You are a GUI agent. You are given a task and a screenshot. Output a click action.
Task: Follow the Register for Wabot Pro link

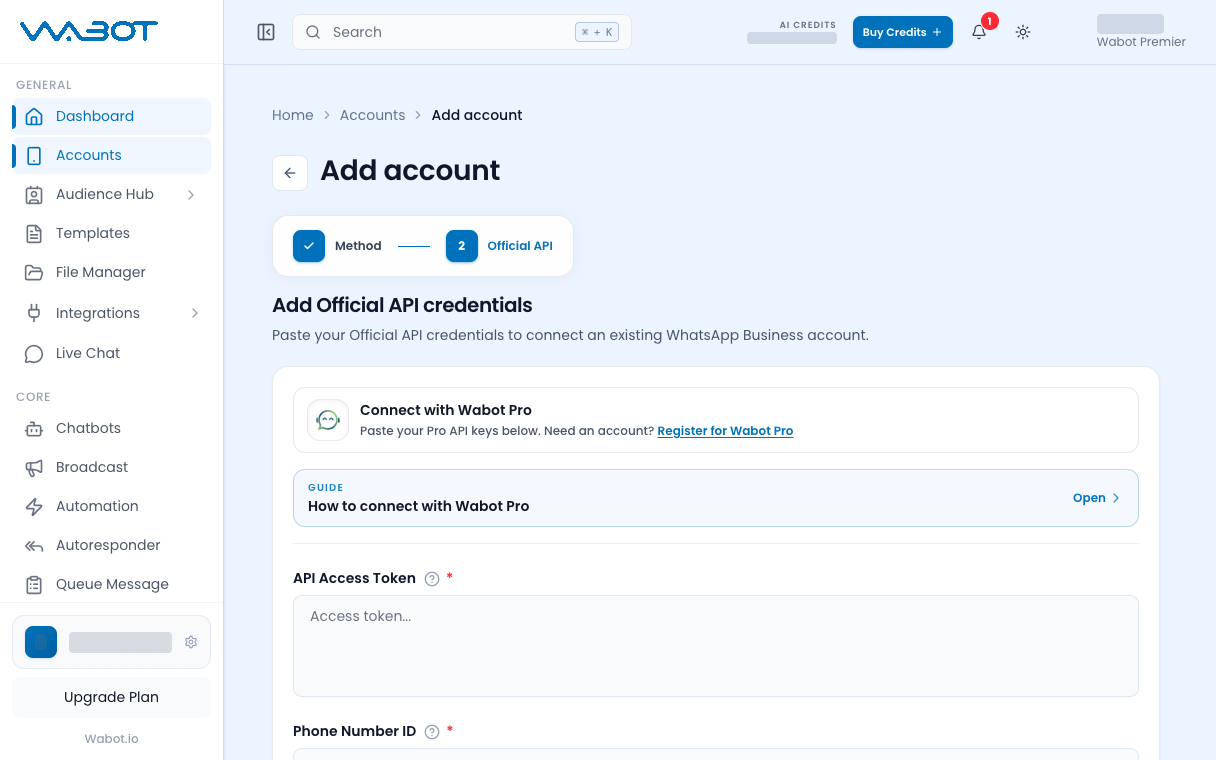click(725, 431)
